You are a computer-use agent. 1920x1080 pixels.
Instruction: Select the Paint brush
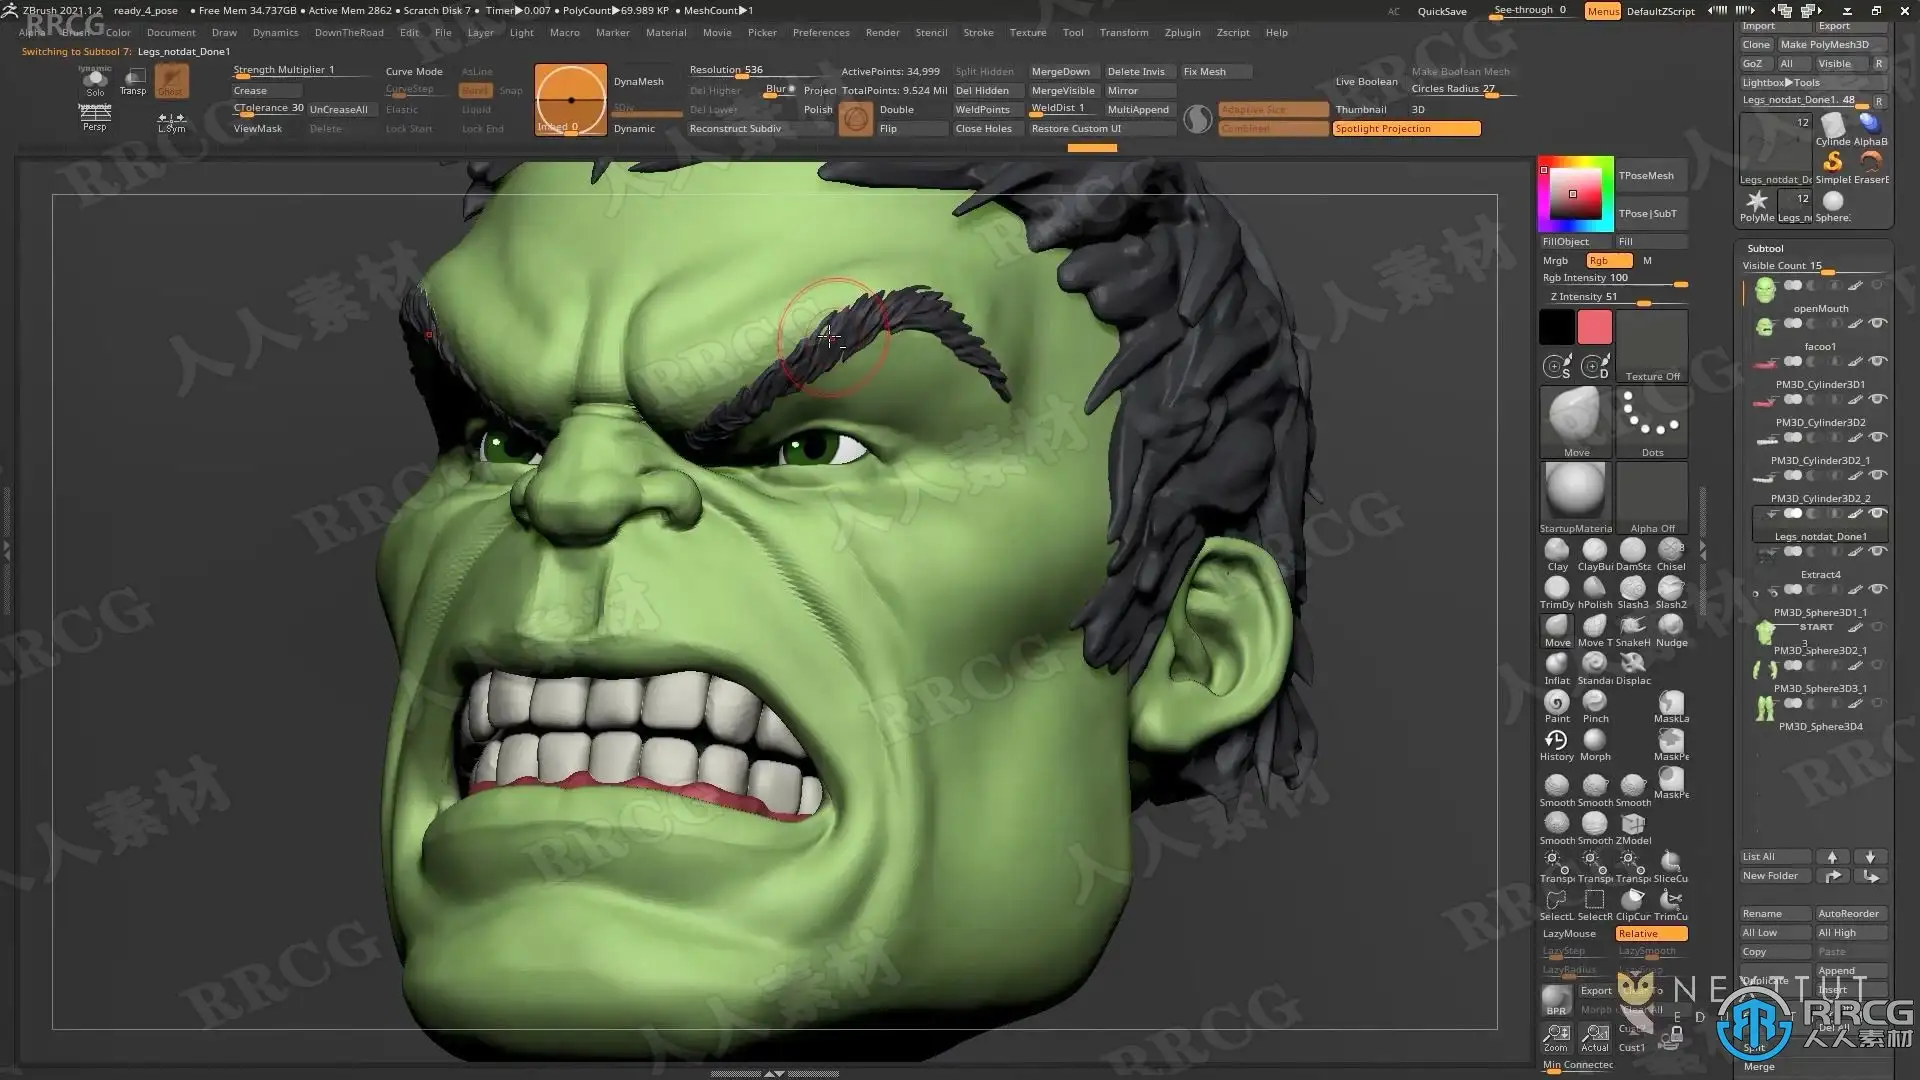1557,706
